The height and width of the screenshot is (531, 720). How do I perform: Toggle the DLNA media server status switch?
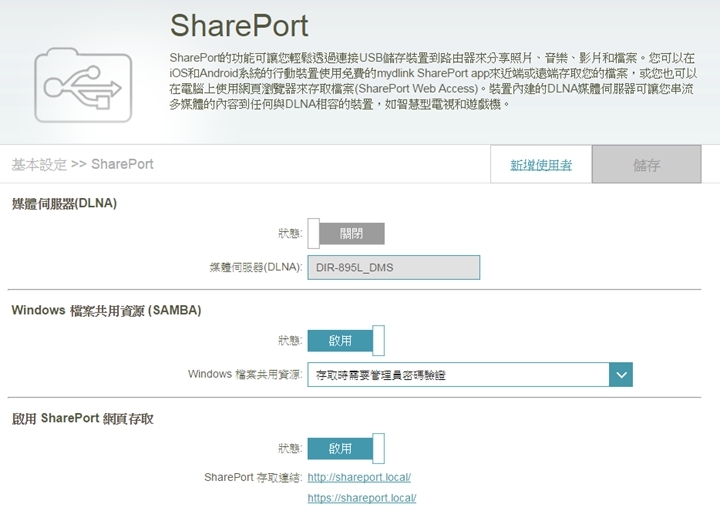click(346, 233)
